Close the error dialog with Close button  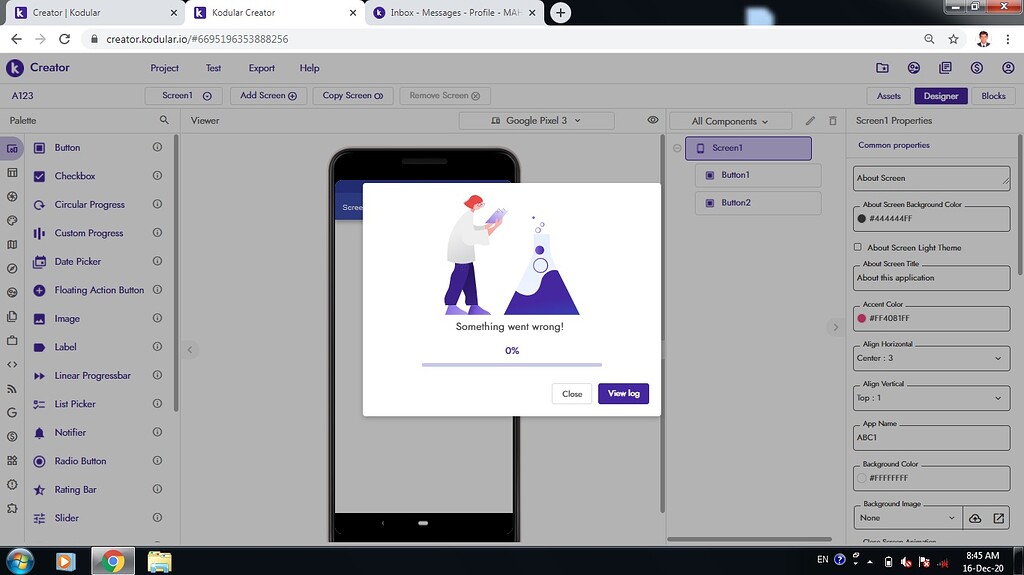pos(572,394)
